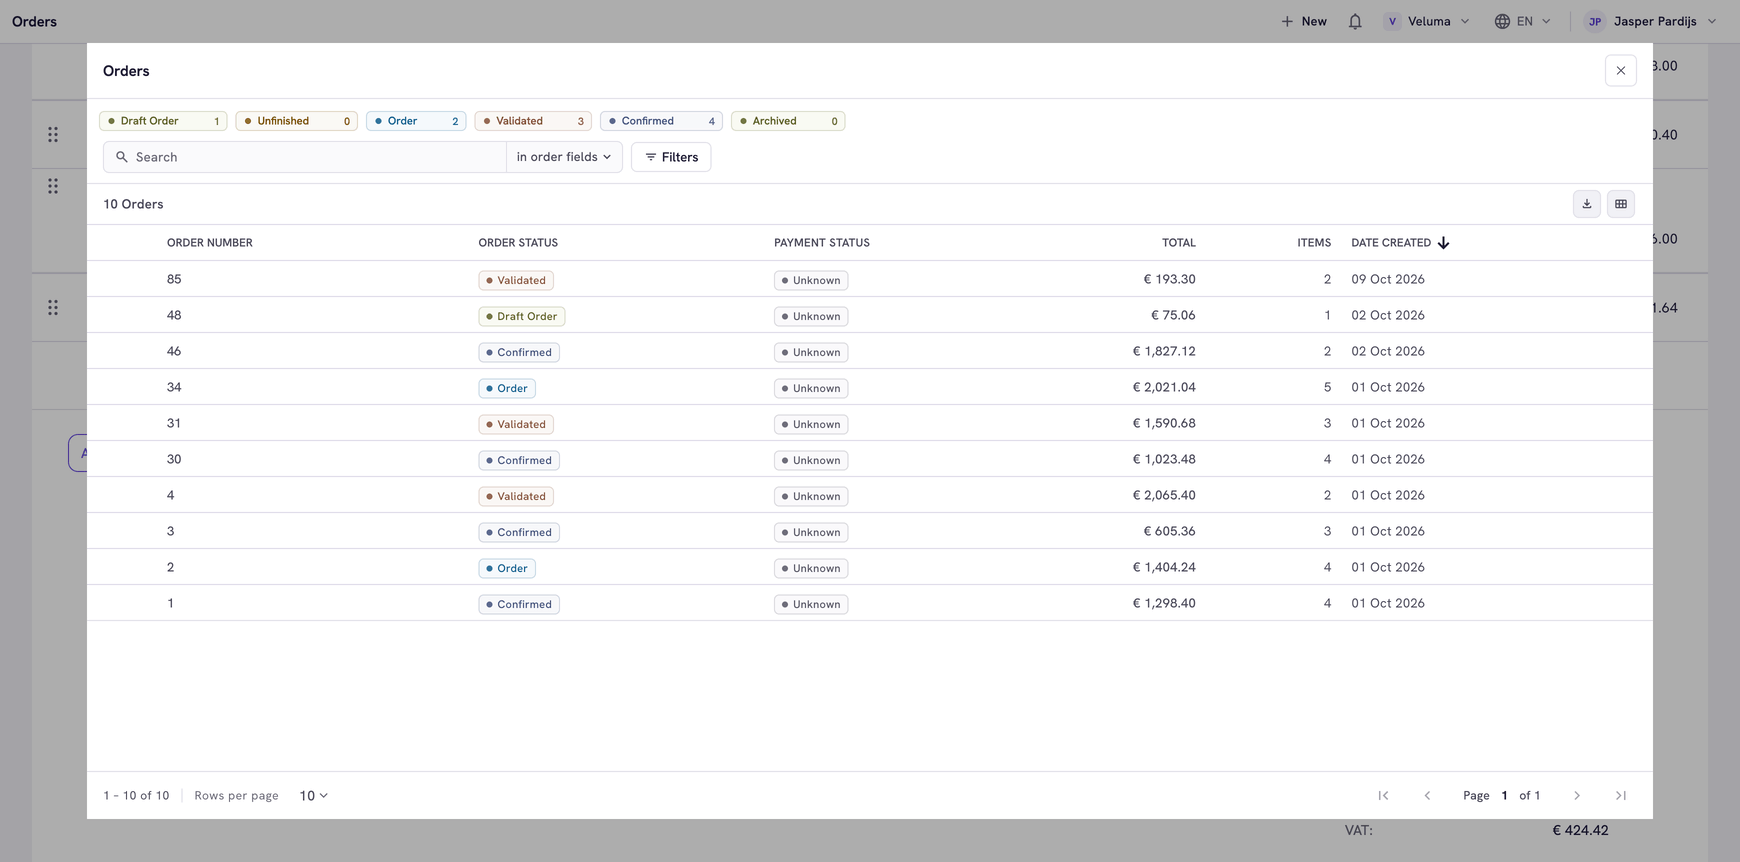1740x862 pixels.
Task: Close the Orders dialog
Action: click(1621, 71)
